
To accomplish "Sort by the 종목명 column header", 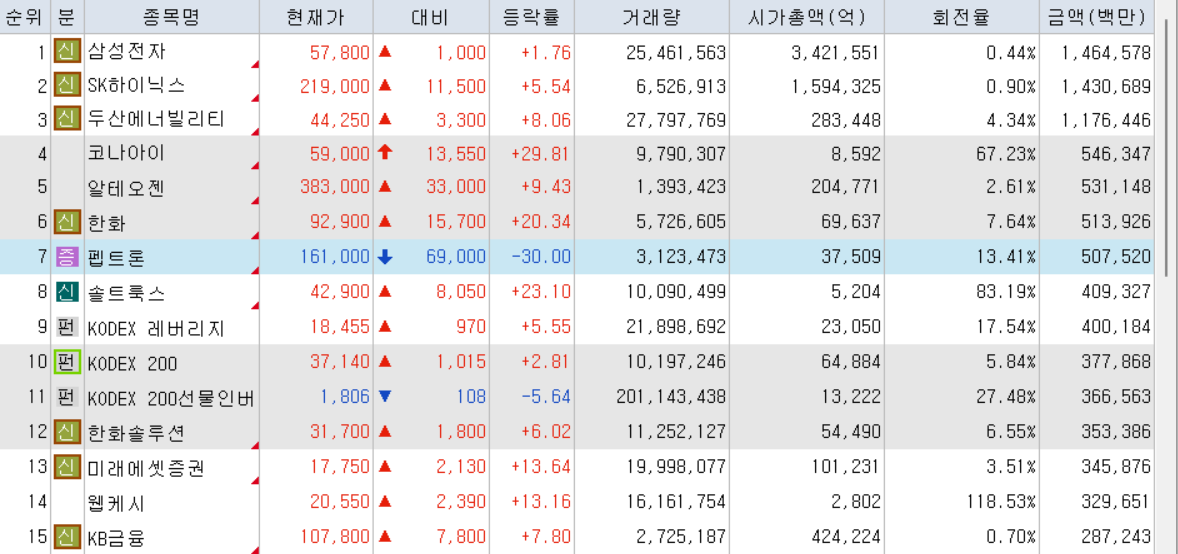I will click(x=172, y=17).
